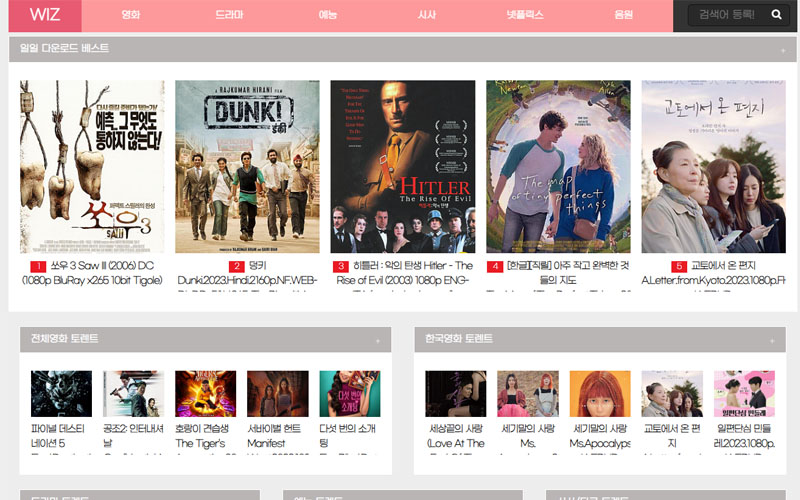Click the 일일 다운로드 베스트 header
800x500 pixels.
coord(403,49)
